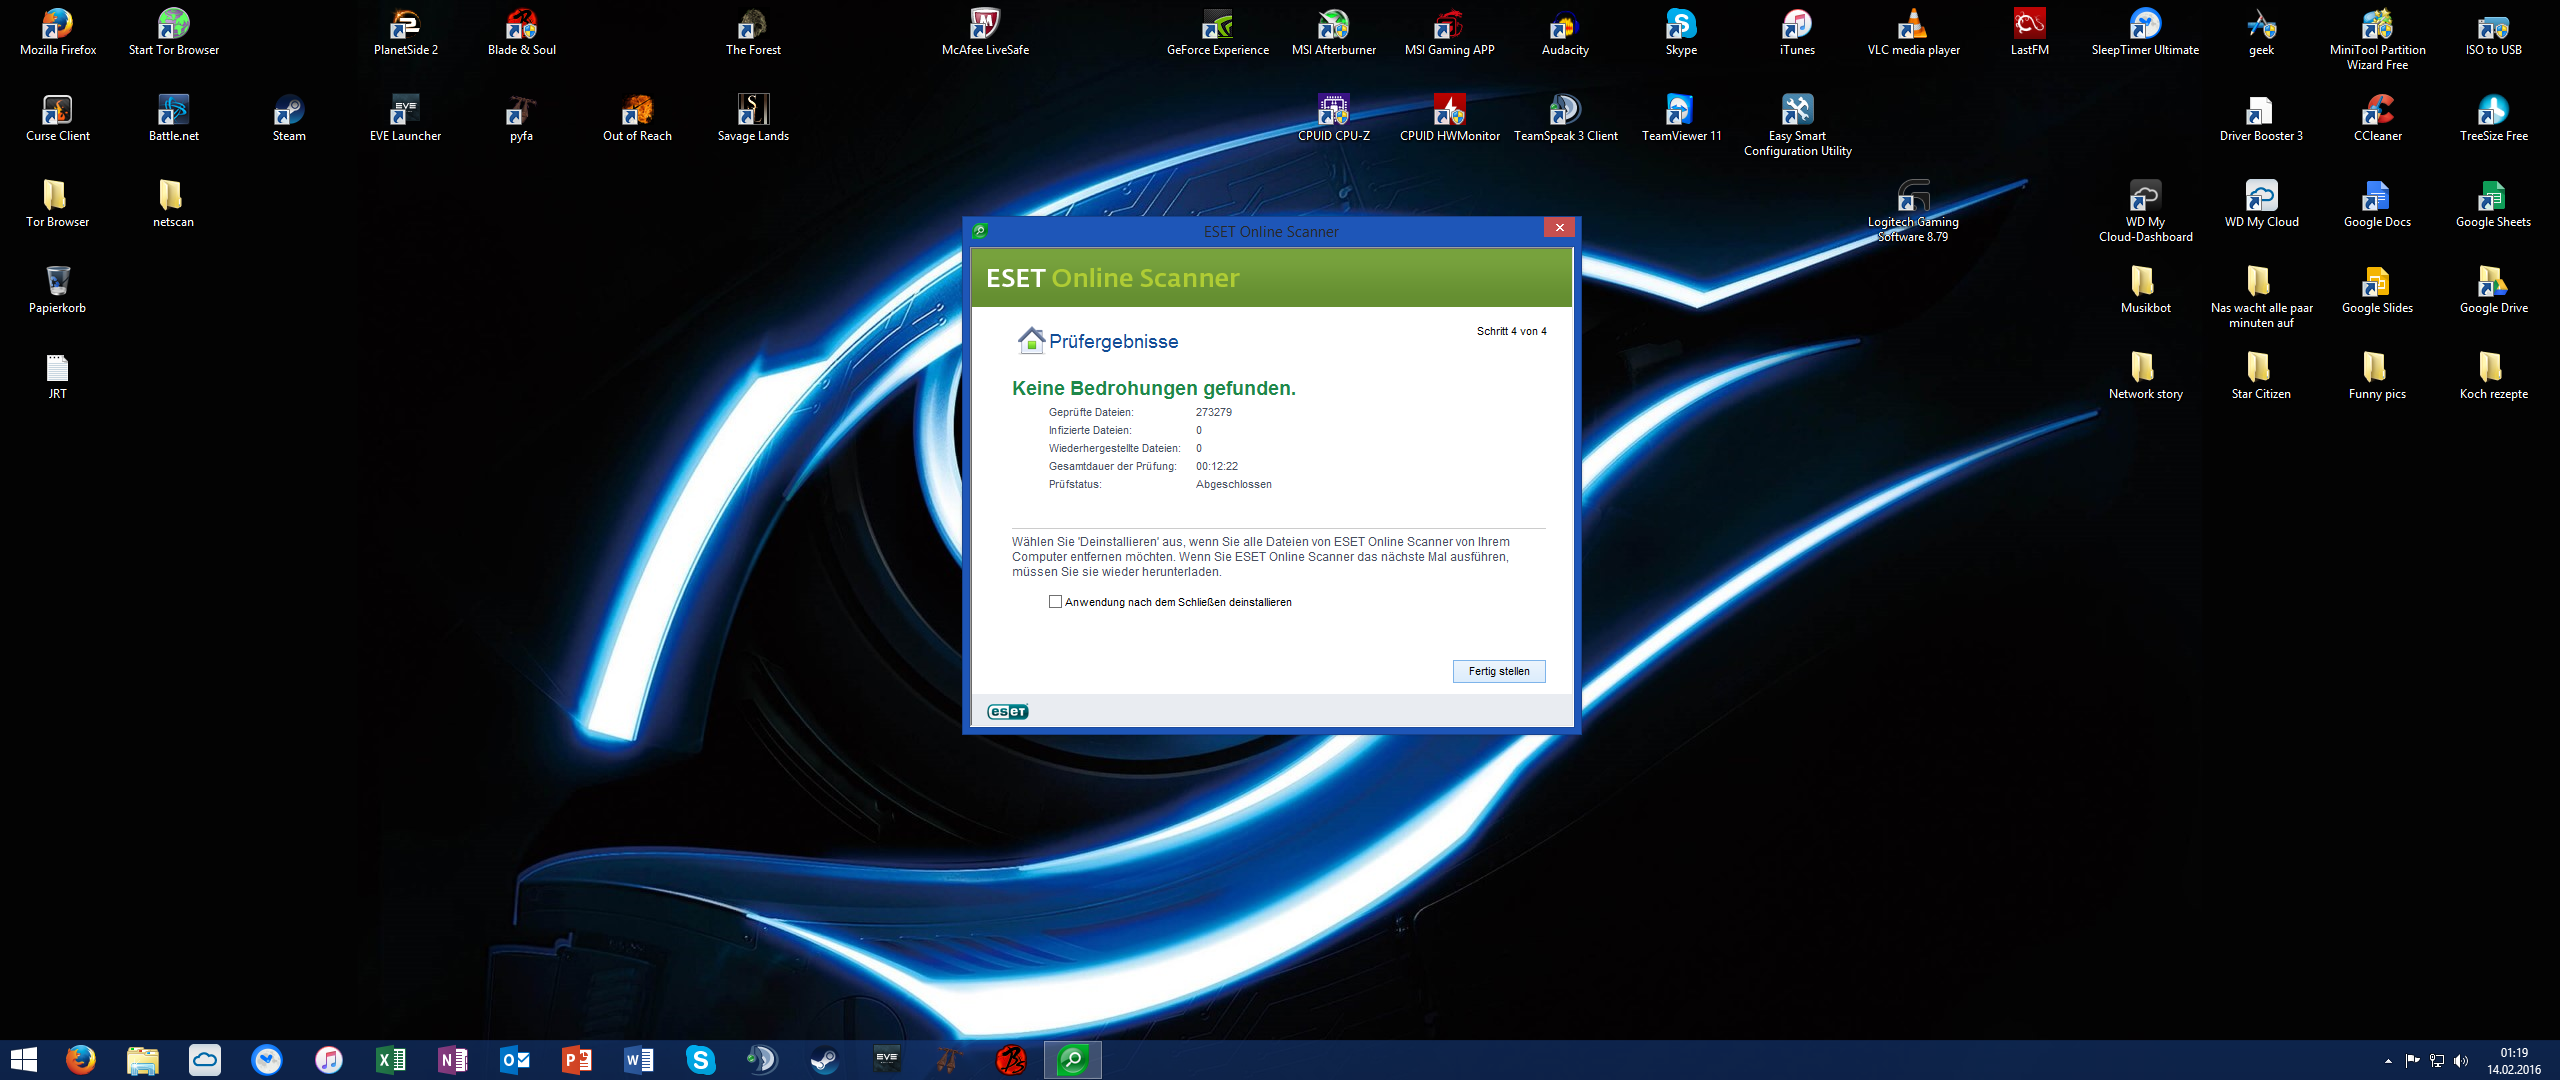The image size is (2560, 1080).
Task: Click the volume speaker tray icon
Action: pyautogui.click(x=2461, y=1061)
